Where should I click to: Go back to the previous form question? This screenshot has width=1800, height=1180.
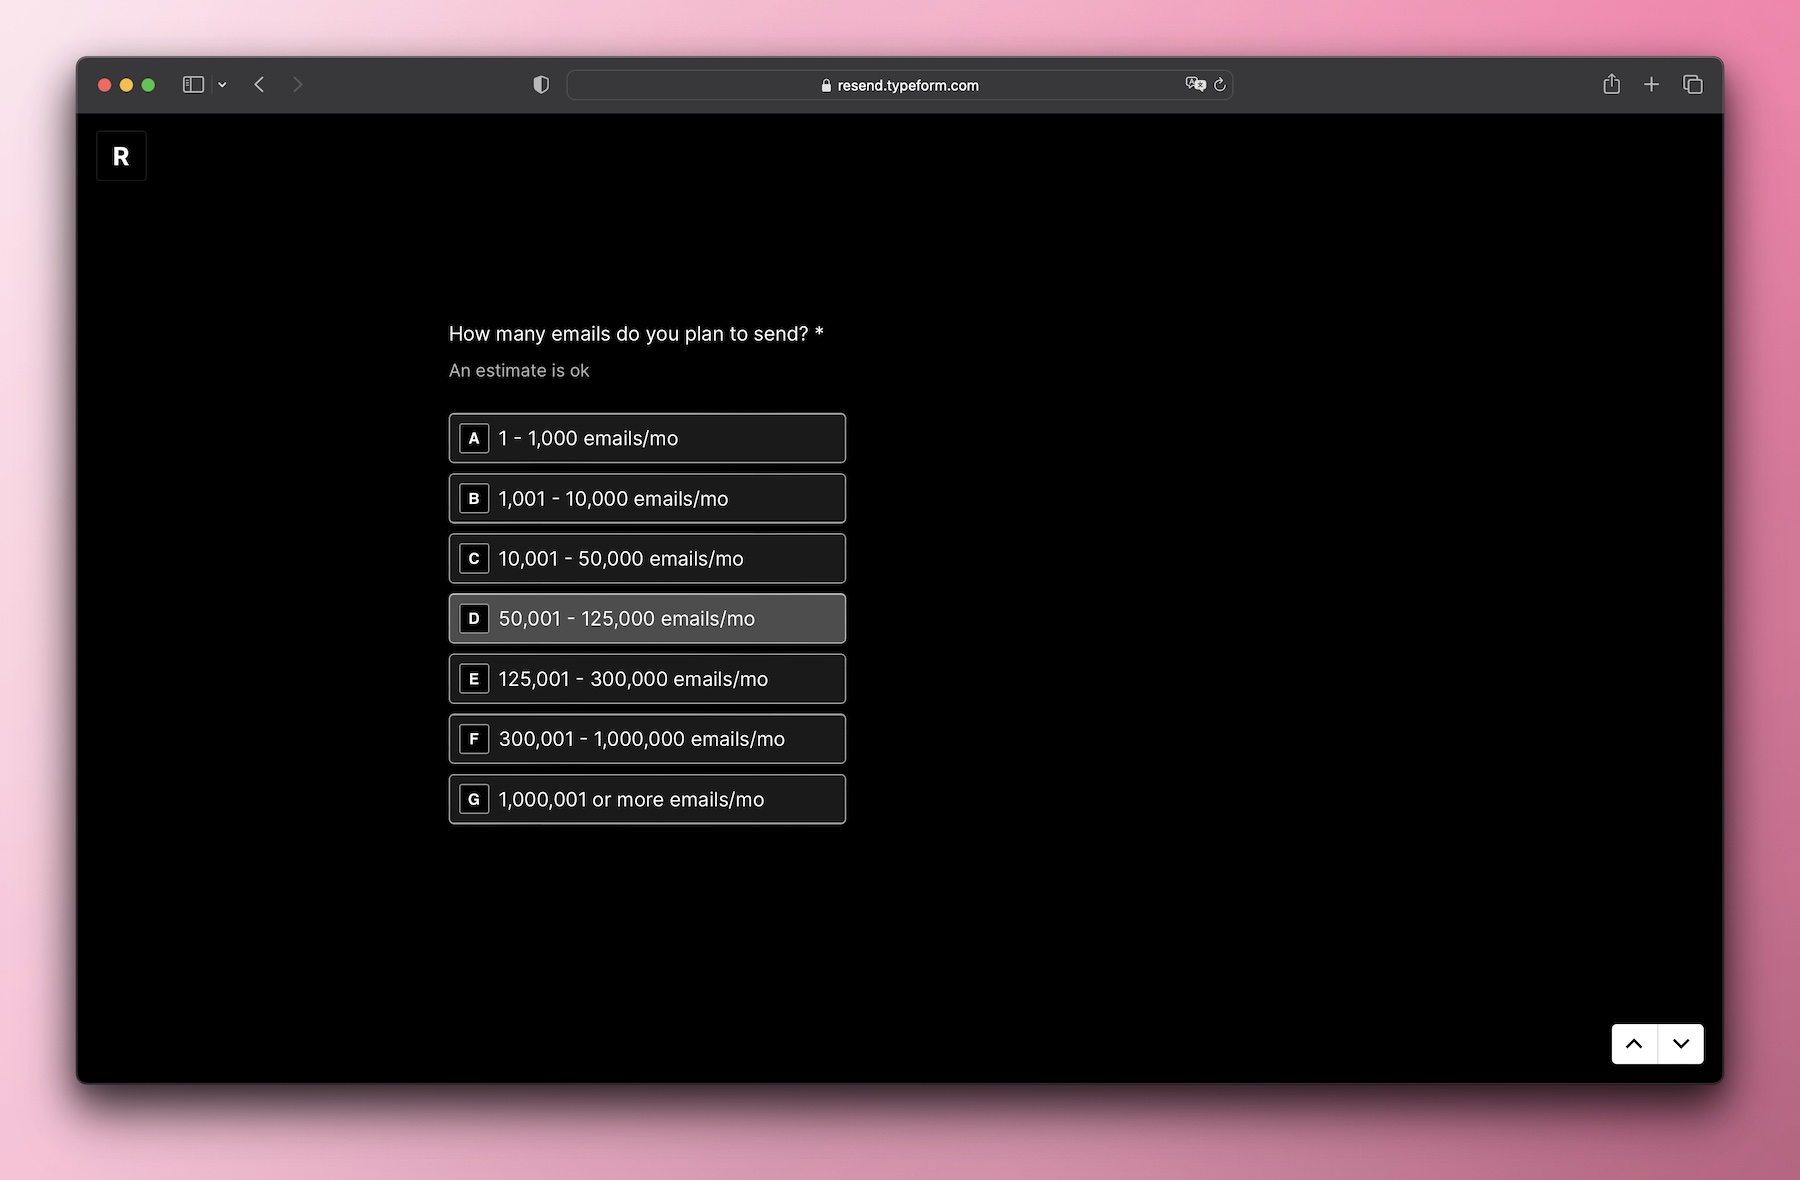[x=1634, y=1043]
